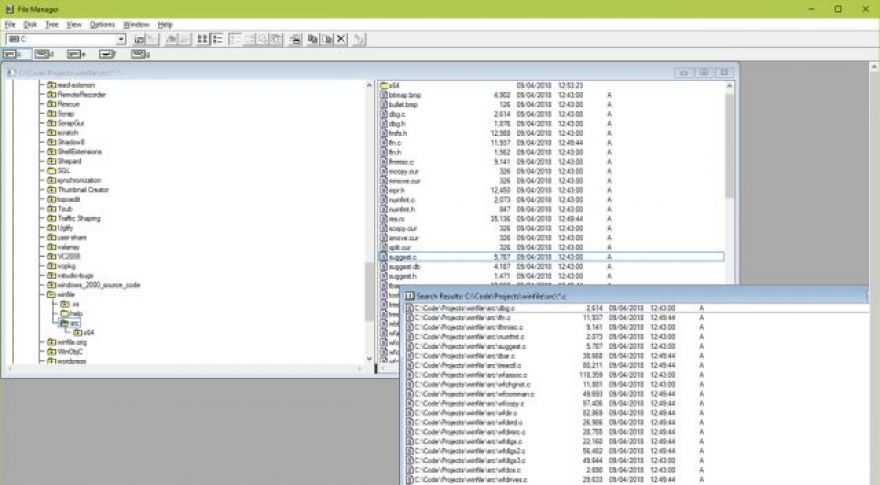The width and height of the screenshot is (880, 485).
Task: Click the Copy files toolbar icon
Action: 313,39
